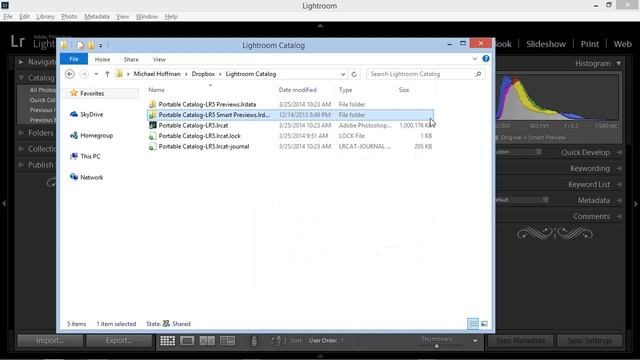Click Portable Catalog-LR5 Previews.lrdata folder icon

[x=152, y=104]
